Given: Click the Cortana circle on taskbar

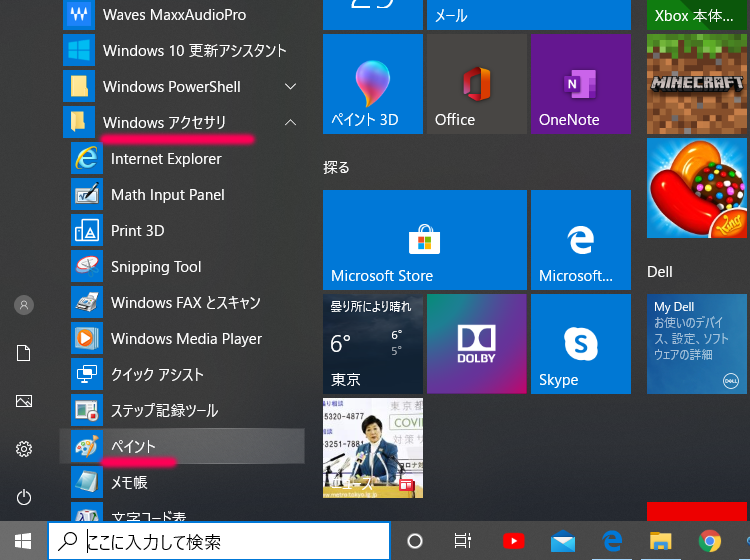Looking at the screenshot, I should pyautogui.click(x=414, y=541).
